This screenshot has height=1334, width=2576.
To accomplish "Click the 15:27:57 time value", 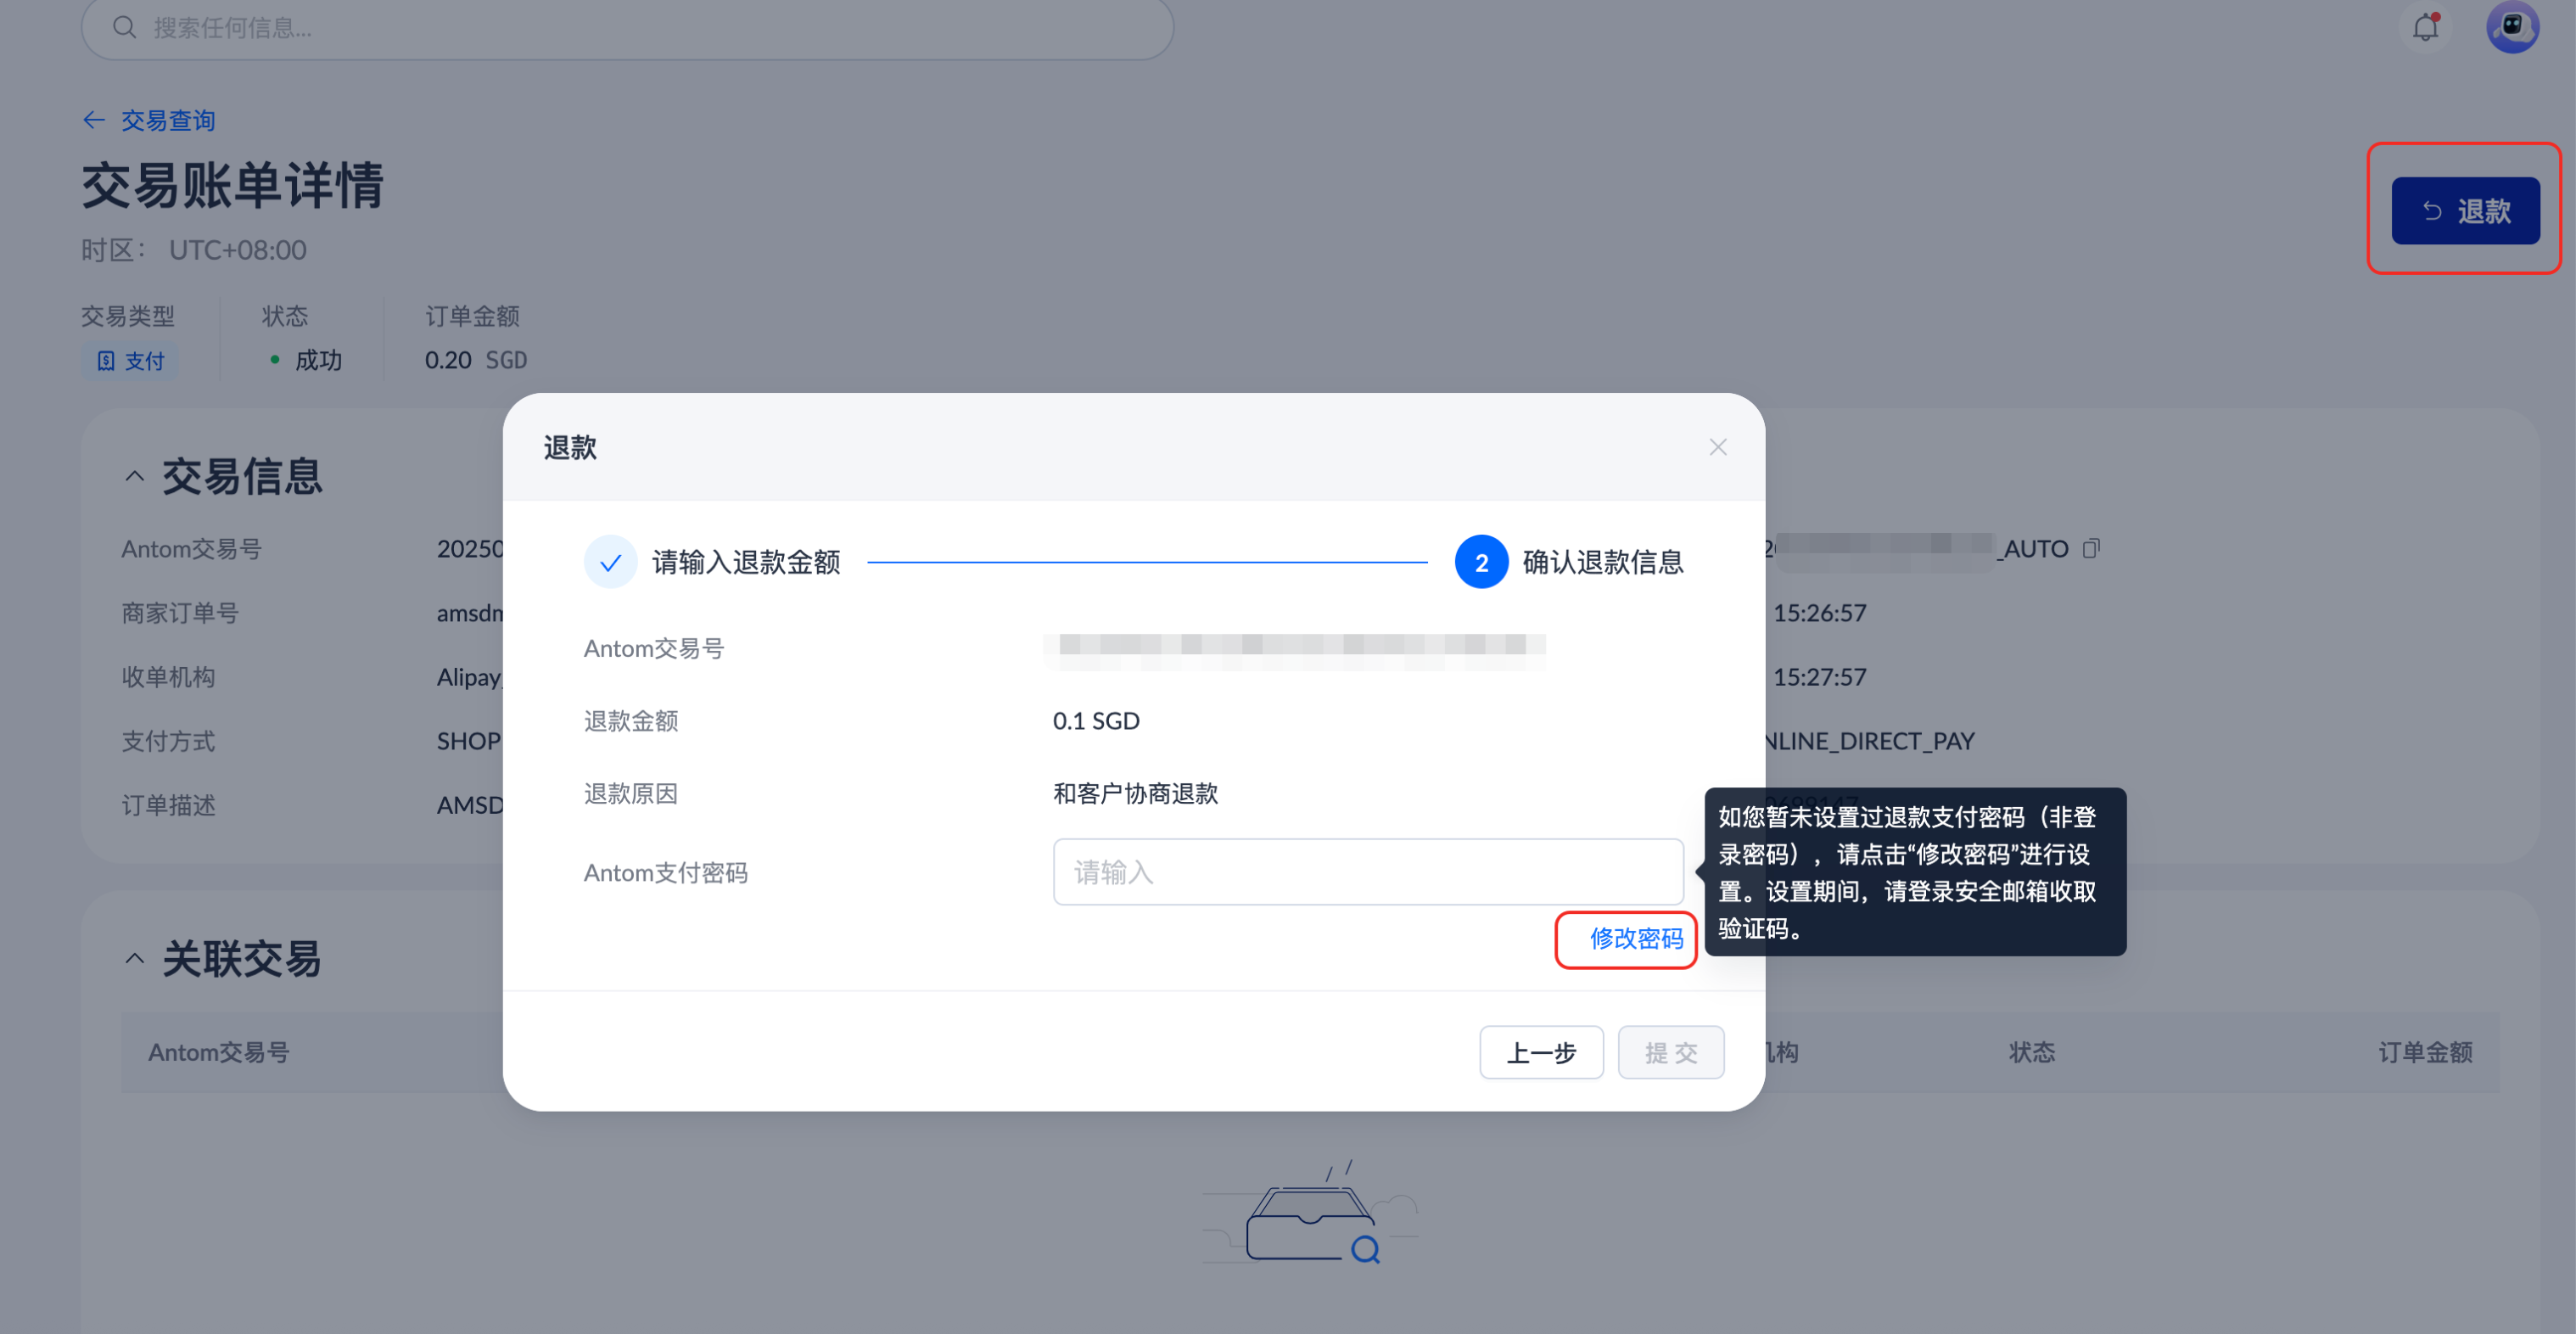I will [1819, 677].
